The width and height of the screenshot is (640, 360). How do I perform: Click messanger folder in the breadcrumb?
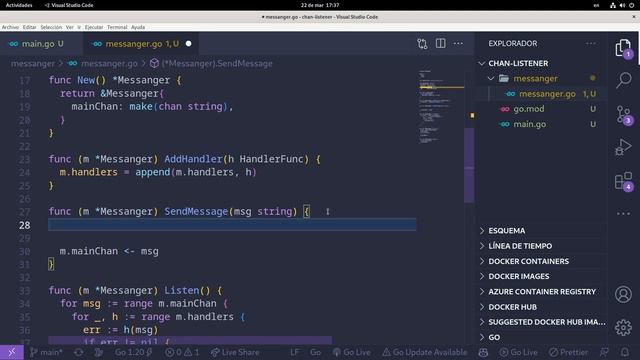tap(33, 64)
